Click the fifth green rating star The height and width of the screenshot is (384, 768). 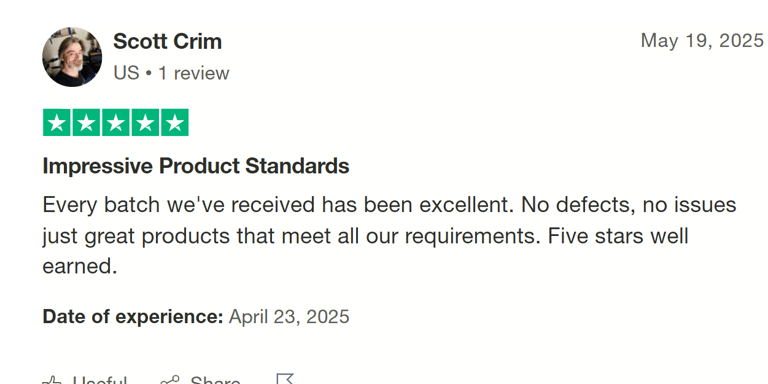tap(174, 122)
